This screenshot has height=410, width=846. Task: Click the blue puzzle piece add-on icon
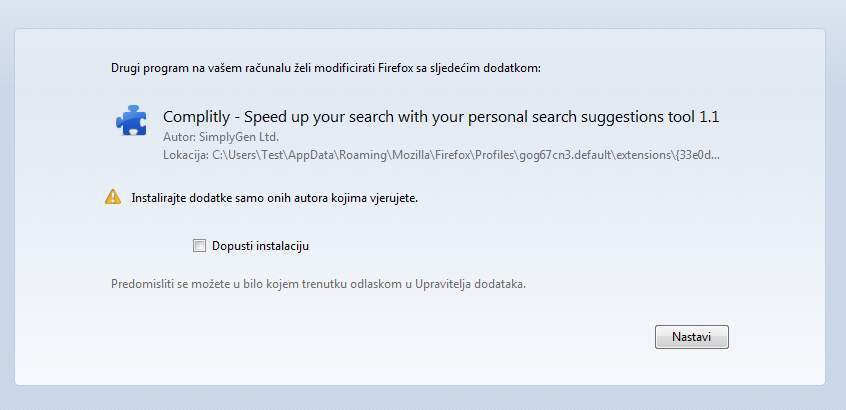pyautogui.click(x=131, y=121)
